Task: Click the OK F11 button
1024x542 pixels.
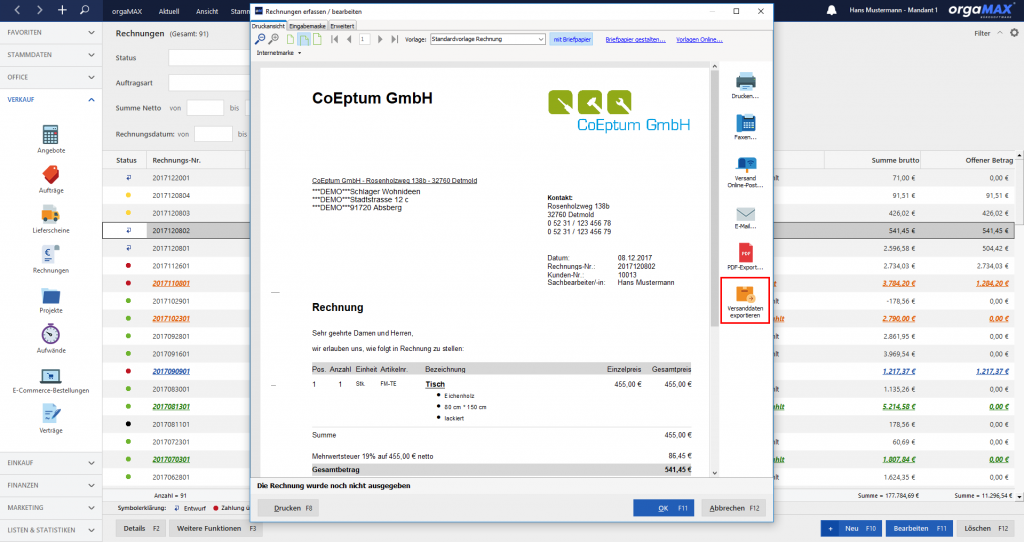Action: (x=664, y=508)
